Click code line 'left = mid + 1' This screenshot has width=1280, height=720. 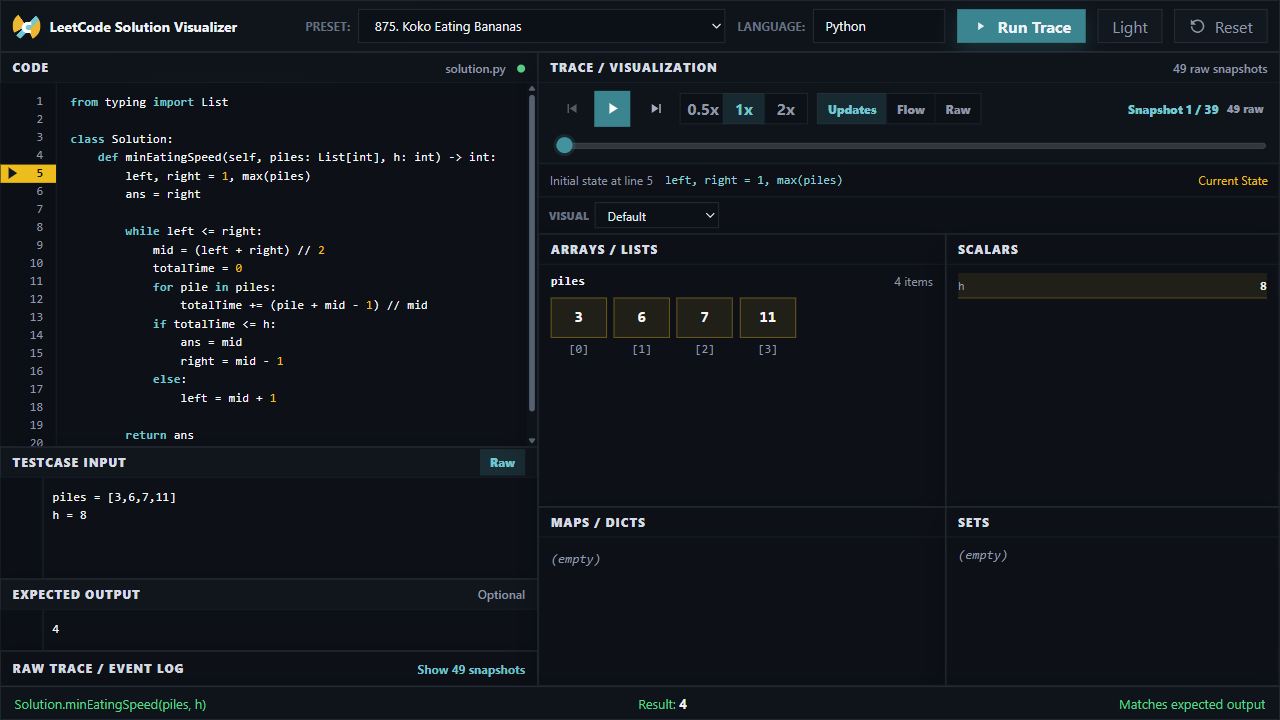pyautogui.click(x=228, y=398)
